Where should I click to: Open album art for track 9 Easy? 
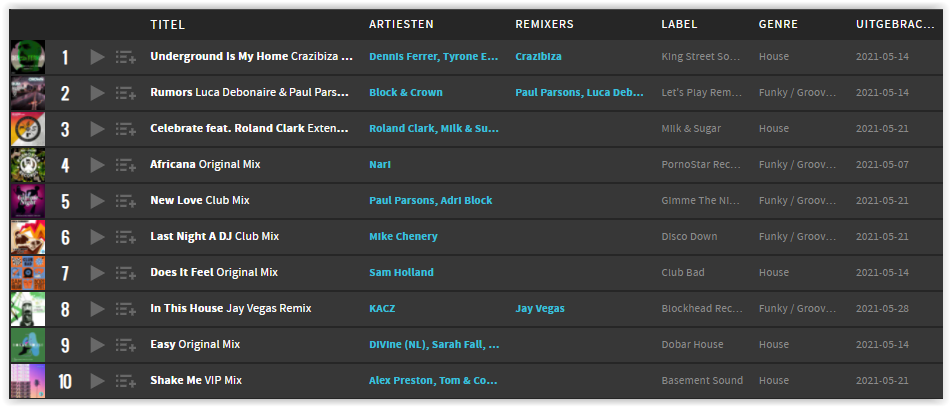click(28, 345)
